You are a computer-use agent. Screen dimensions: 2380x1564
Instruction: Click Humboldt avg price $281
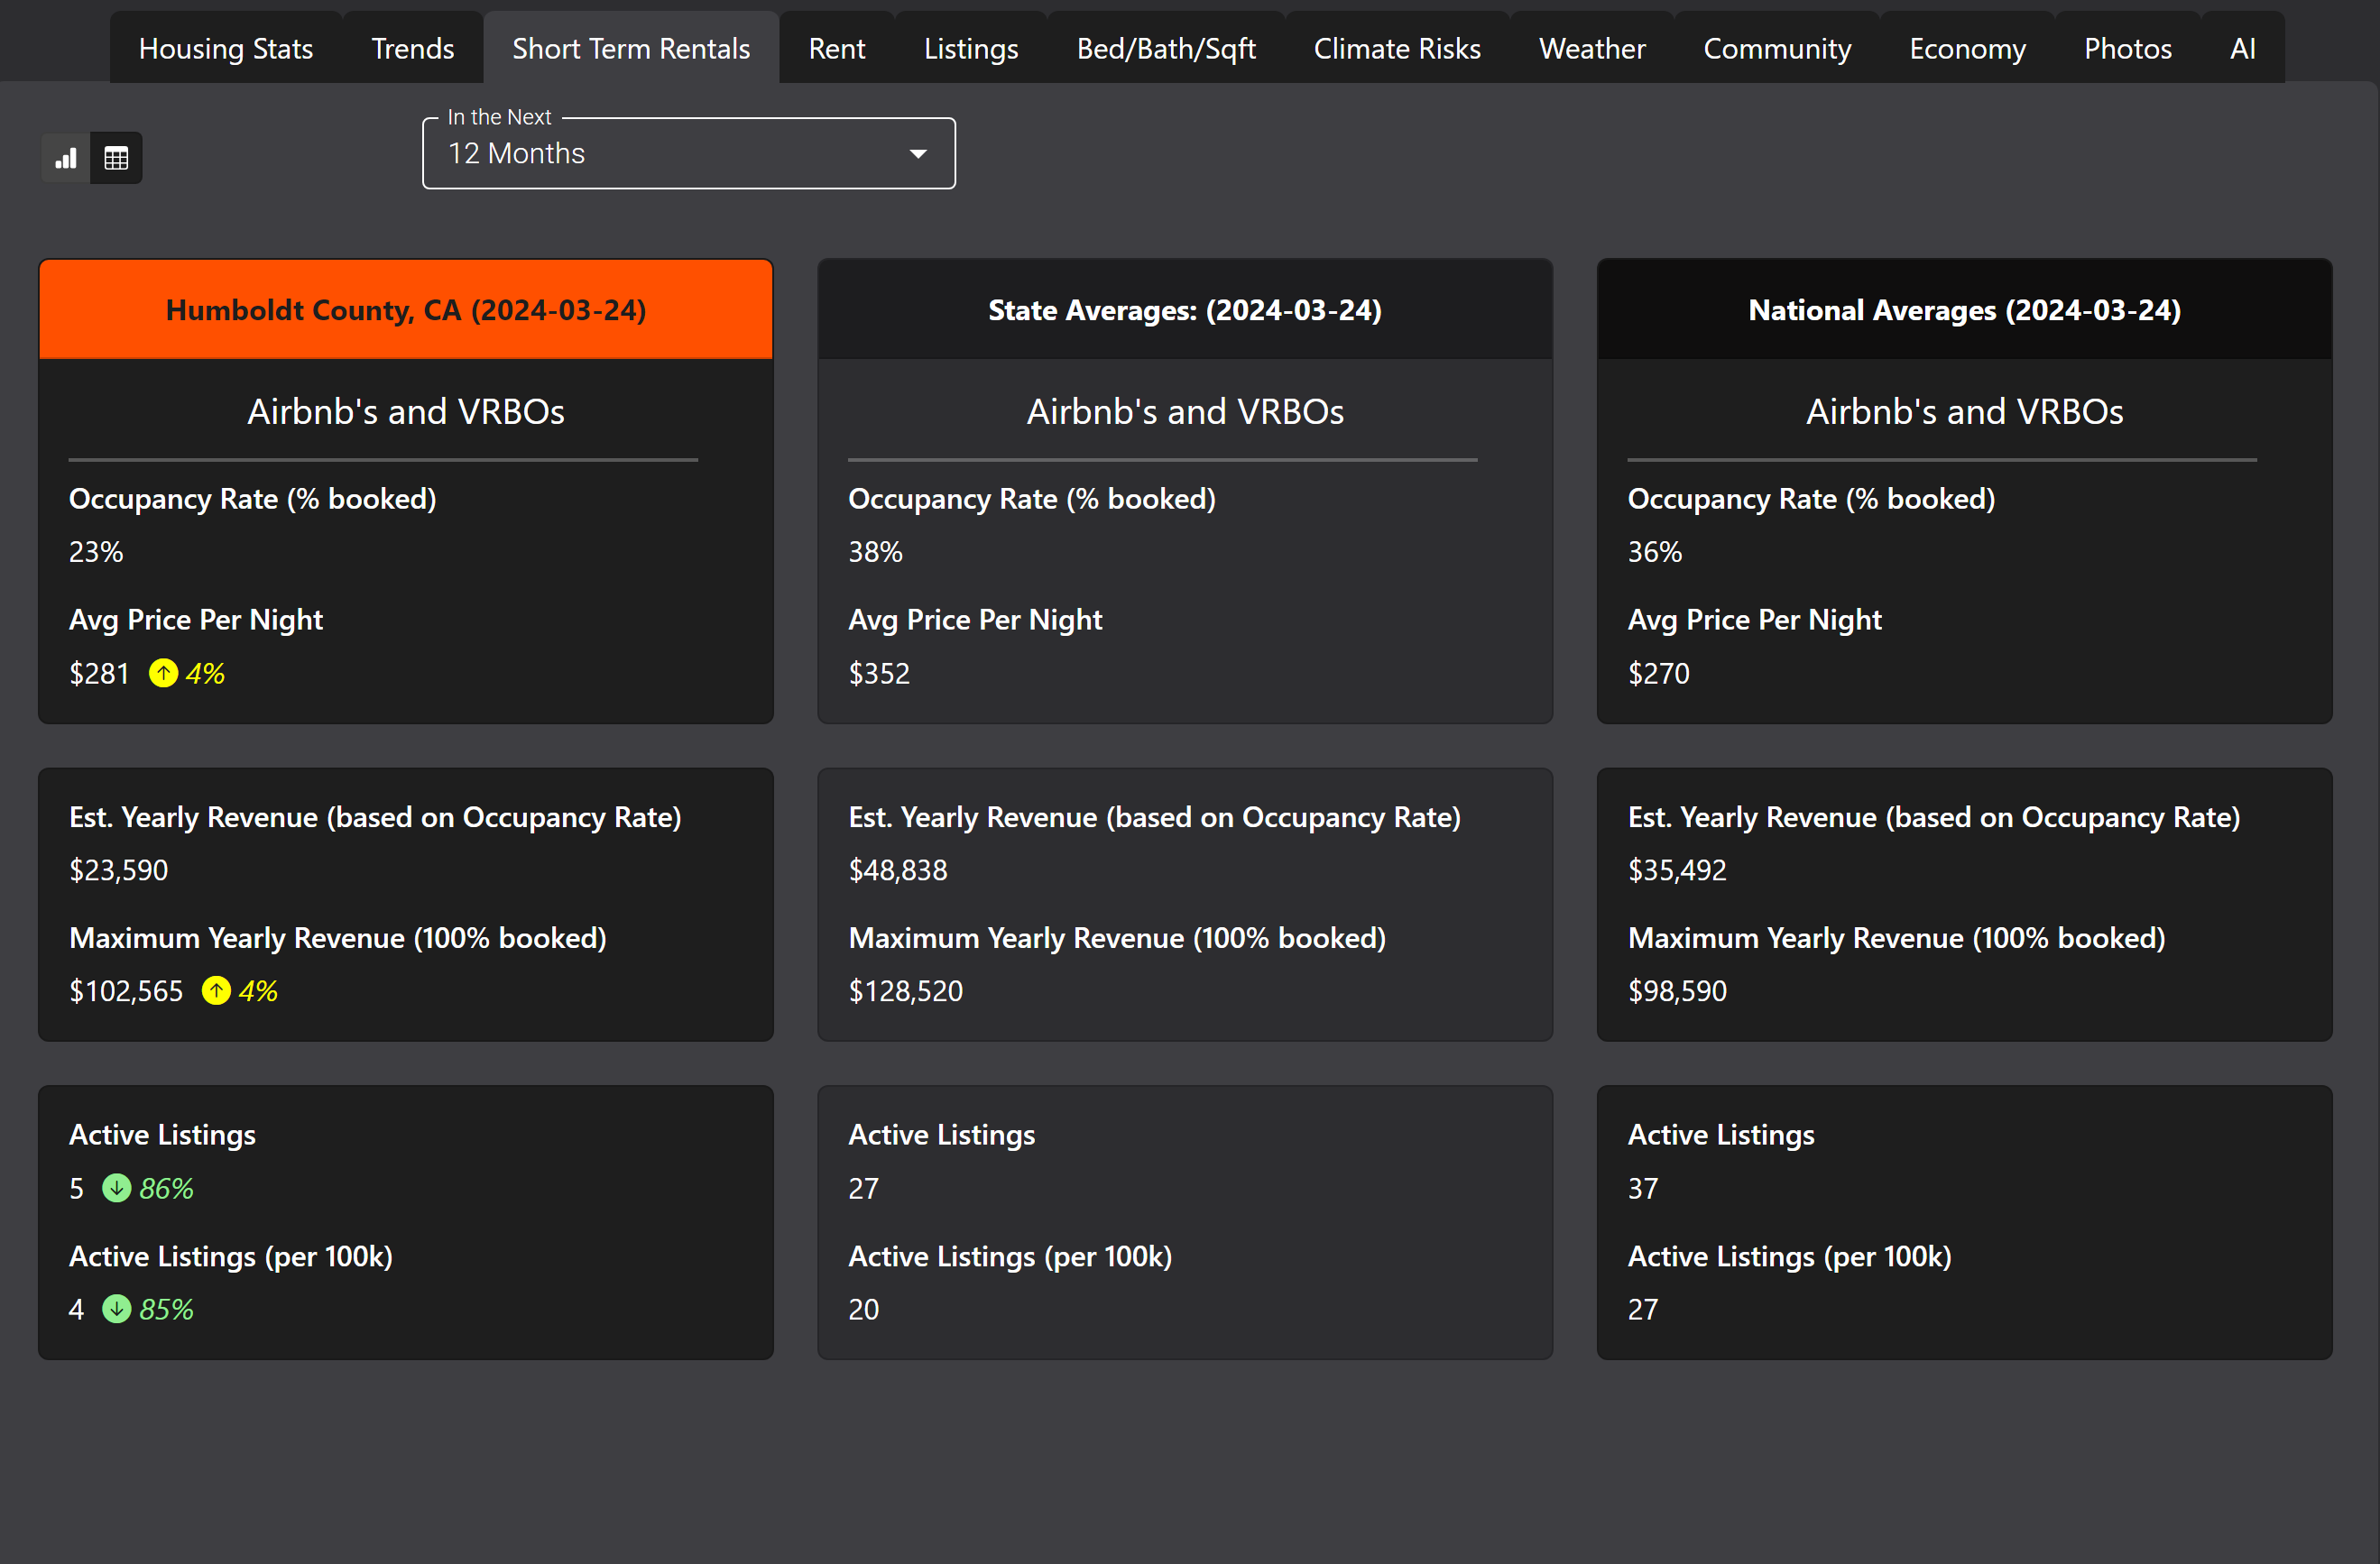[99, 673]
